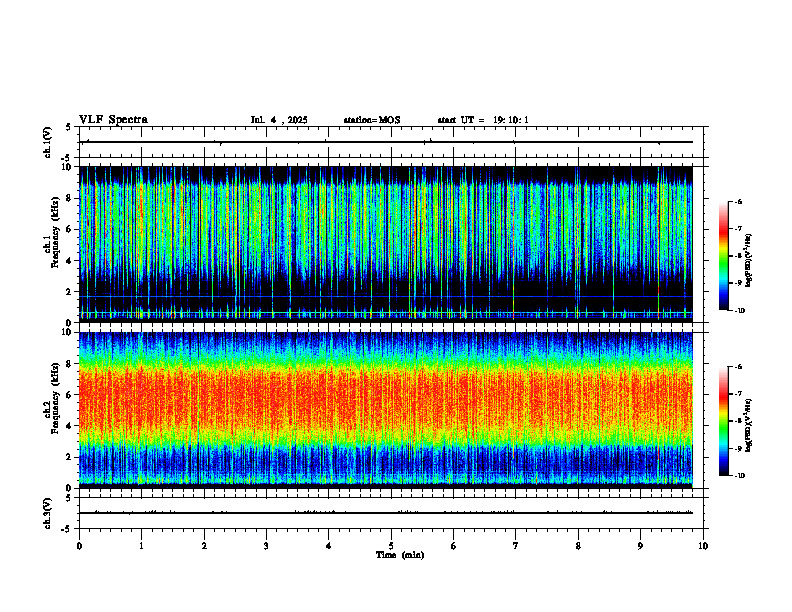
Task: Click the "VLF Spectra" title text
Action: 113,120
